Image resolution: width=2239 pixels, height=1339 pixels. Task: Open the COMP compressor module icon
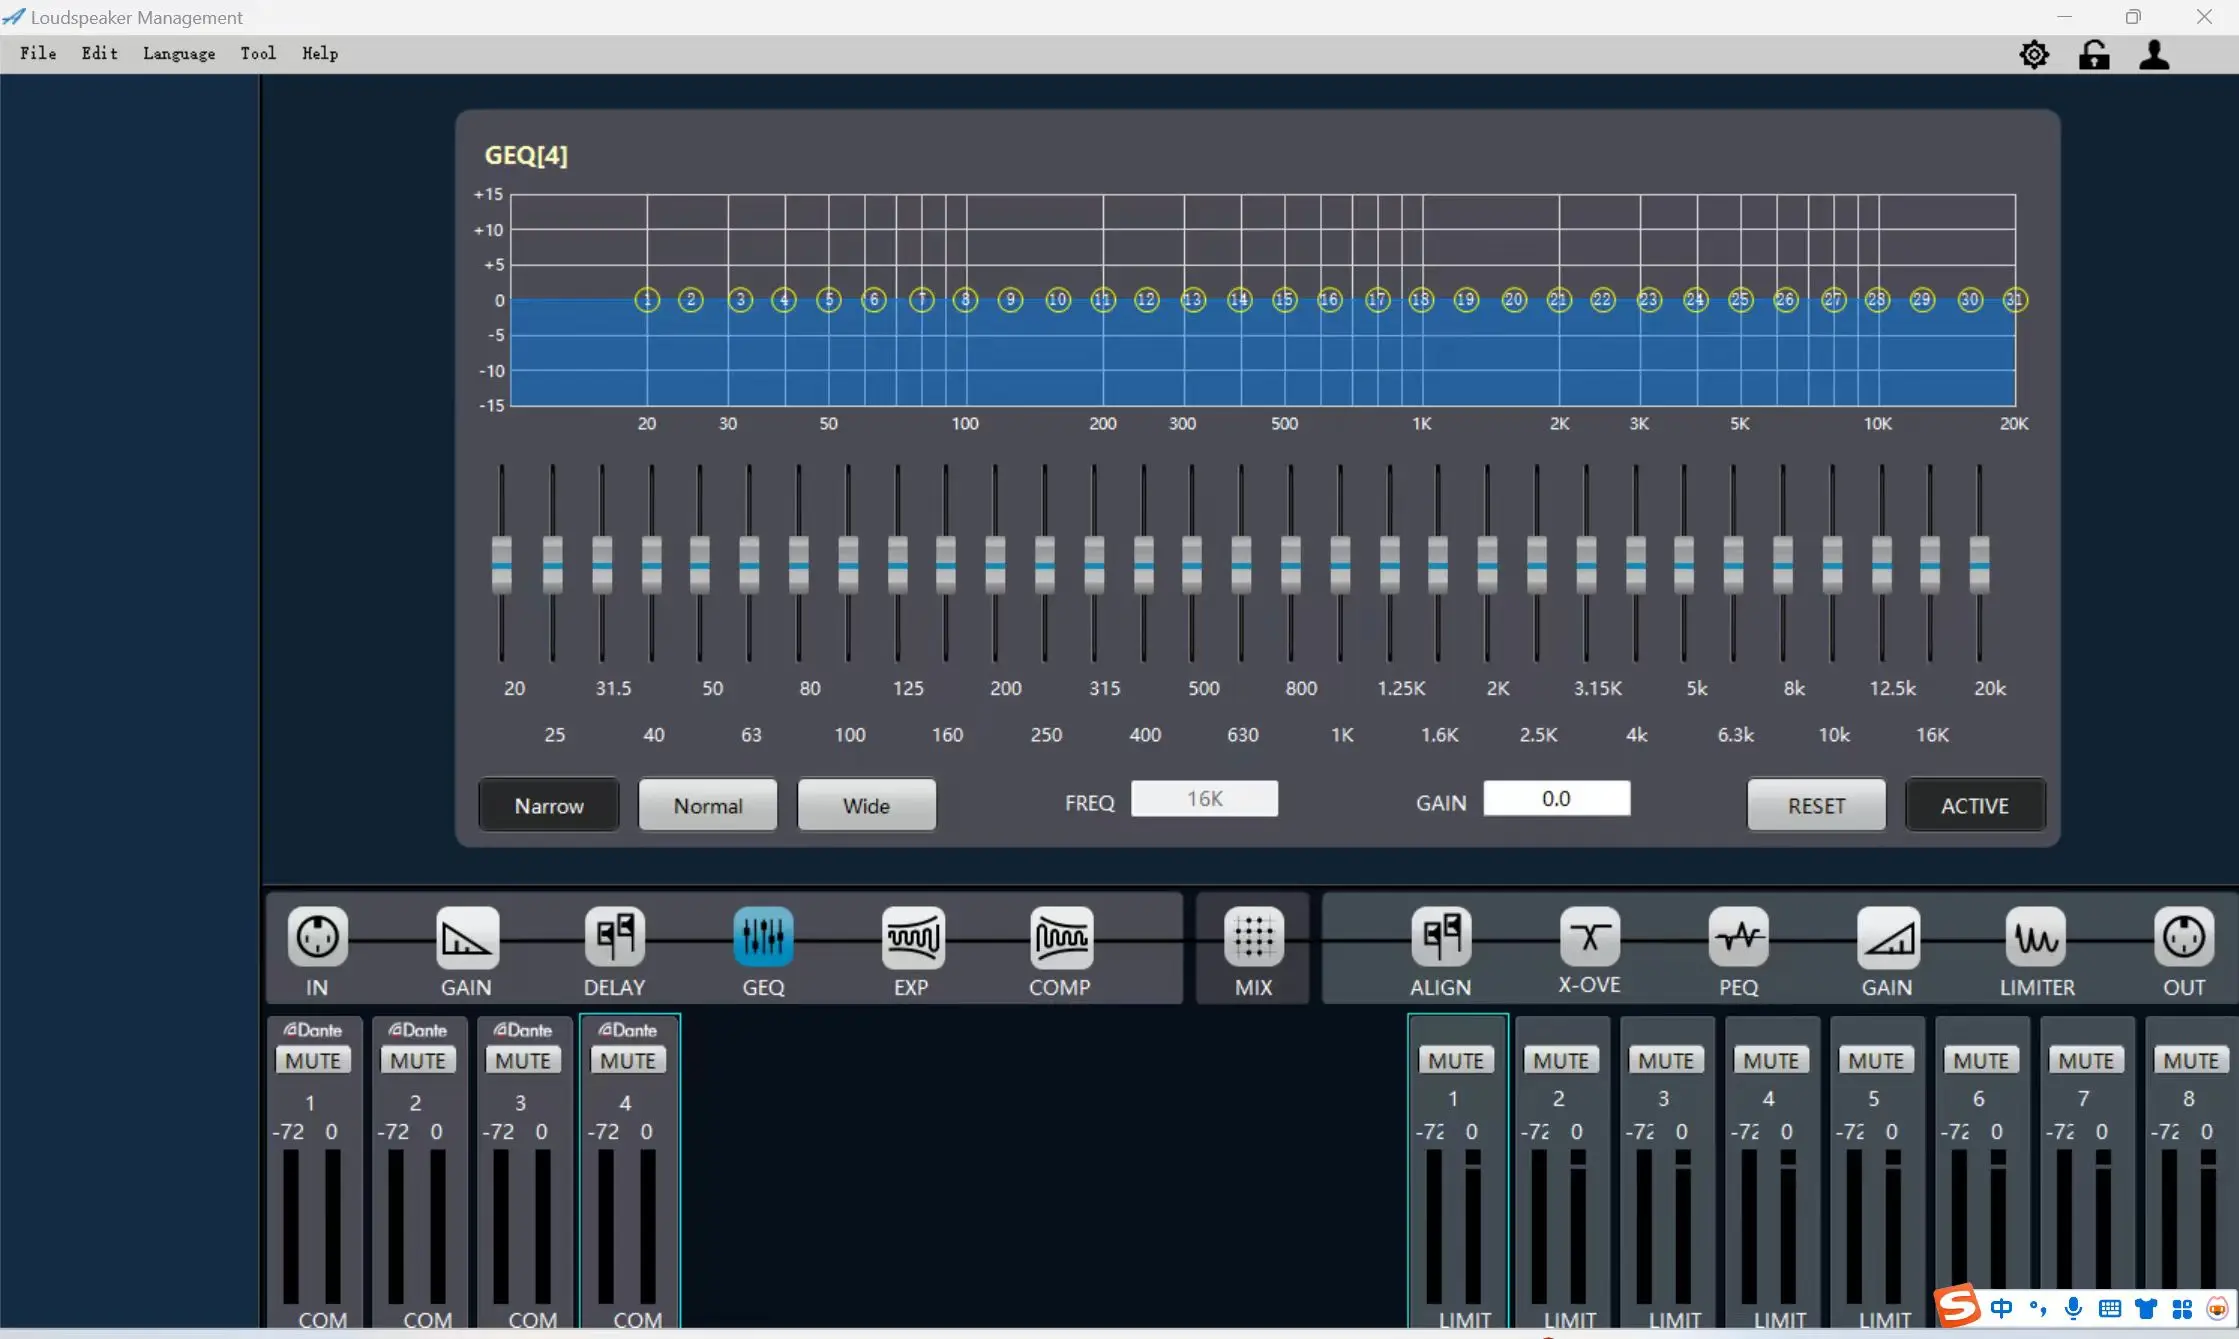[1061, 937]
